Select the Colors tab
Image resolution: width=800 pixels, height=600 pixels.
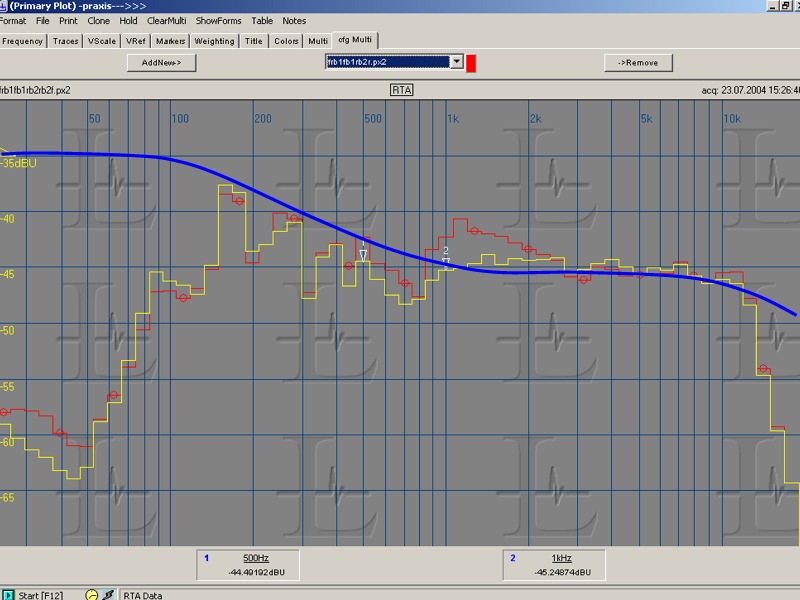[286, 41]
